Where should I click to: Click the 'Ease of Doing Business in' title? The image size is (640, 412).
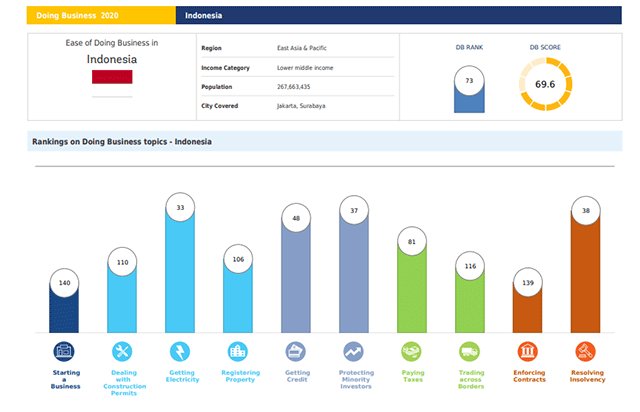[112, 43]
